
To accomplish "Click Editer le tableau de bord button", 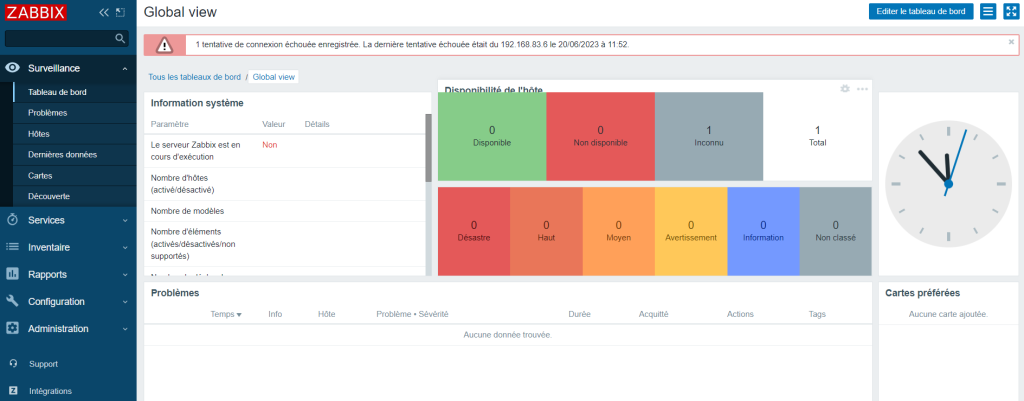I will (920, 11).
